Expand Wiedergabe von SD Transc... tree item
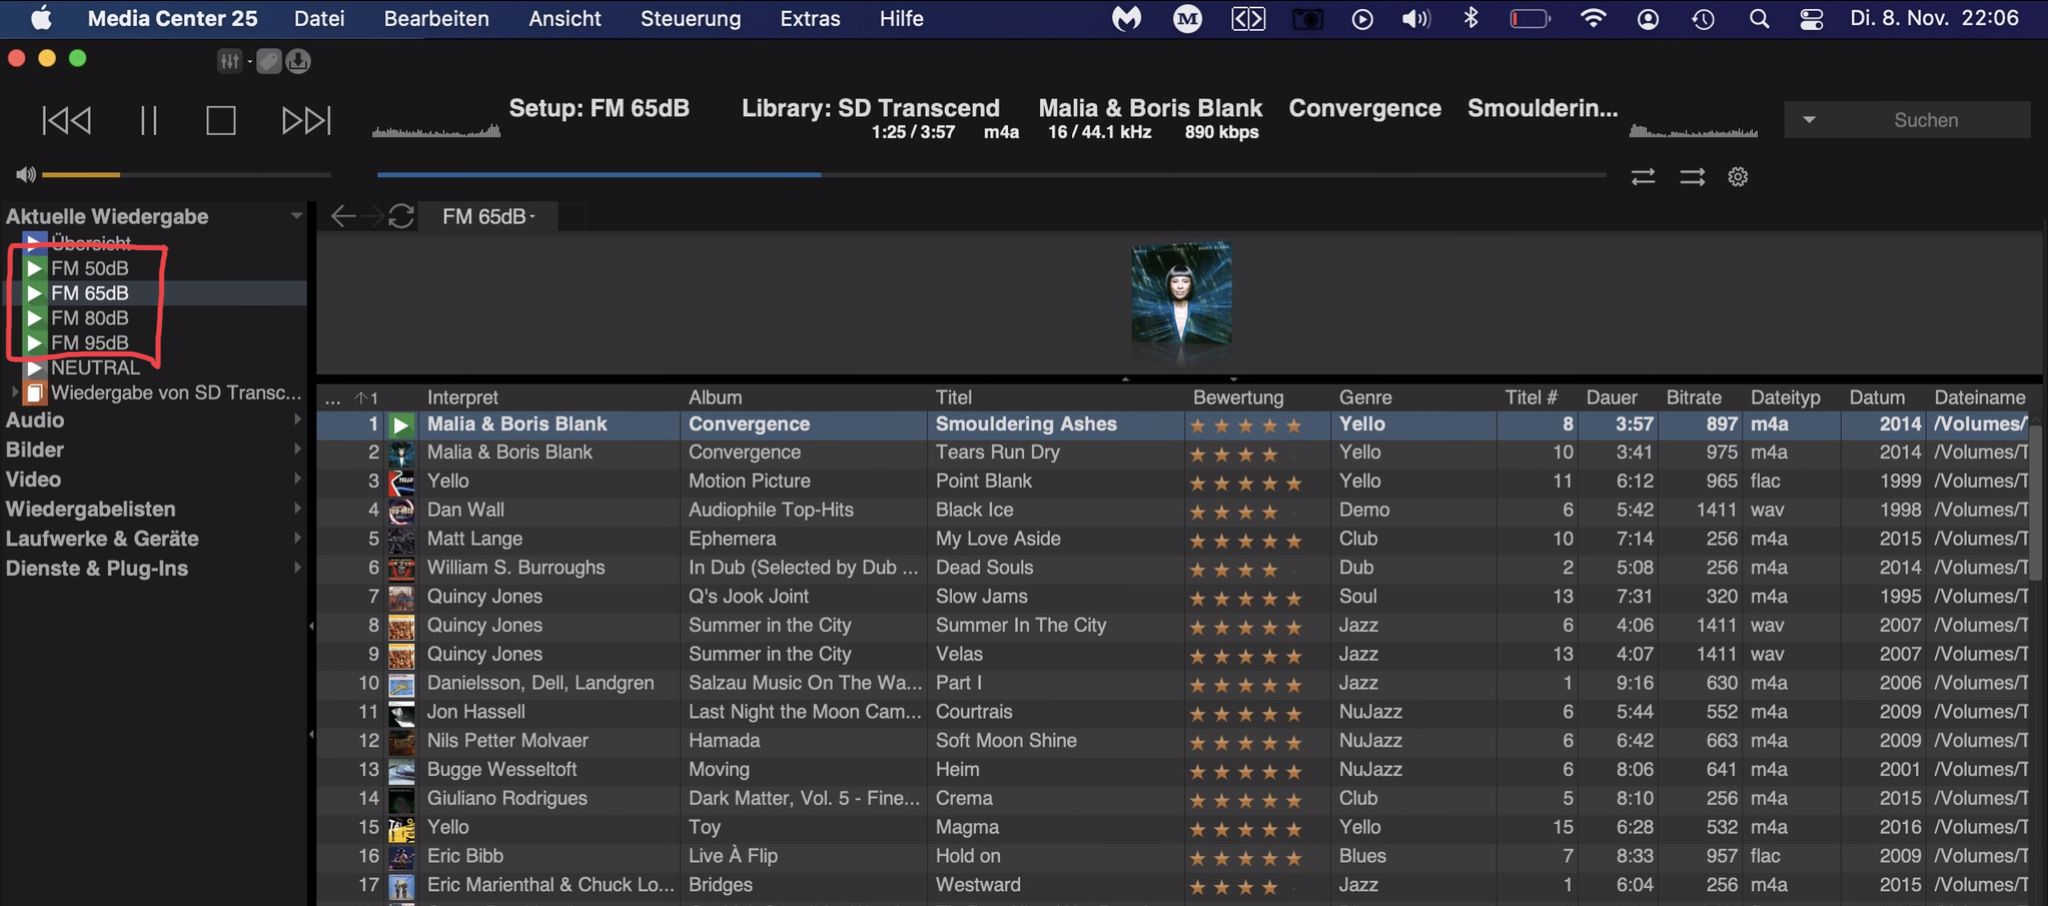Screen dimensions: 2048x906 pyautogui.click(x=14, y=393)
